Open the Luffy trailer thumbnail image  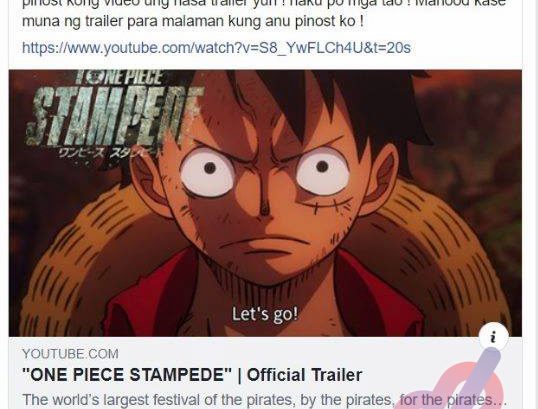pos(265,203)
